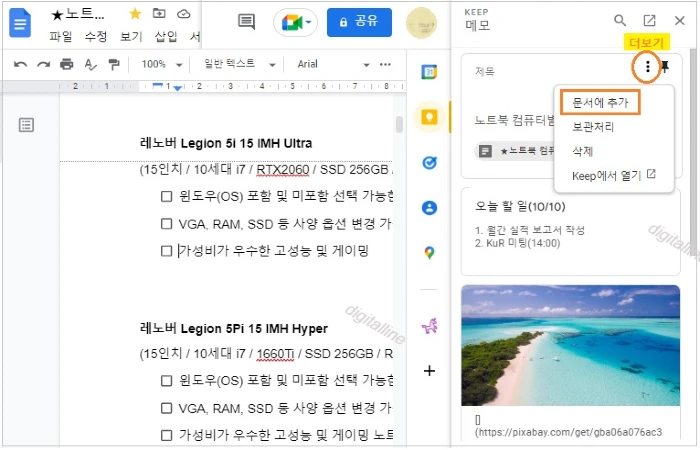The image size is (700, 450).
Task: Open the 파일 menu
Action: tap(60, 37)
